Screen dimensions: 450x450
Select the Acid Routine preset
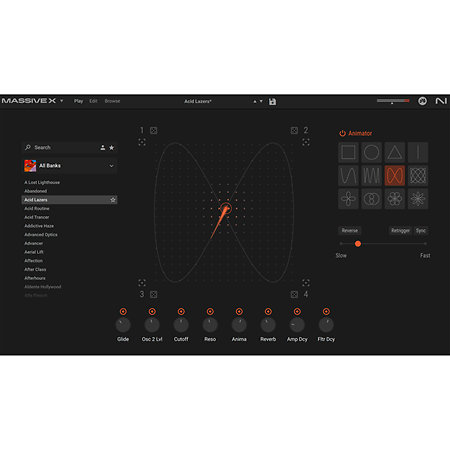point(37,208)
